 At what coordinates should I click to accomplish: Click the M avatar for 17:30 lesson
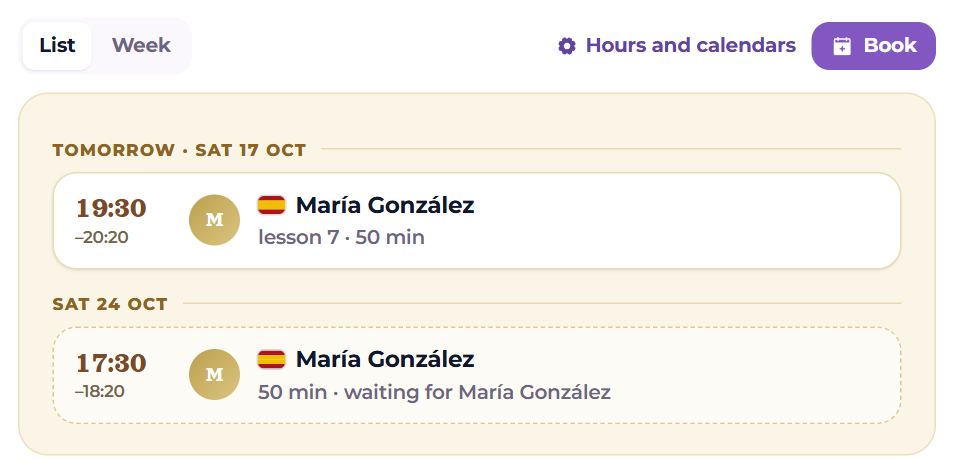214,374
